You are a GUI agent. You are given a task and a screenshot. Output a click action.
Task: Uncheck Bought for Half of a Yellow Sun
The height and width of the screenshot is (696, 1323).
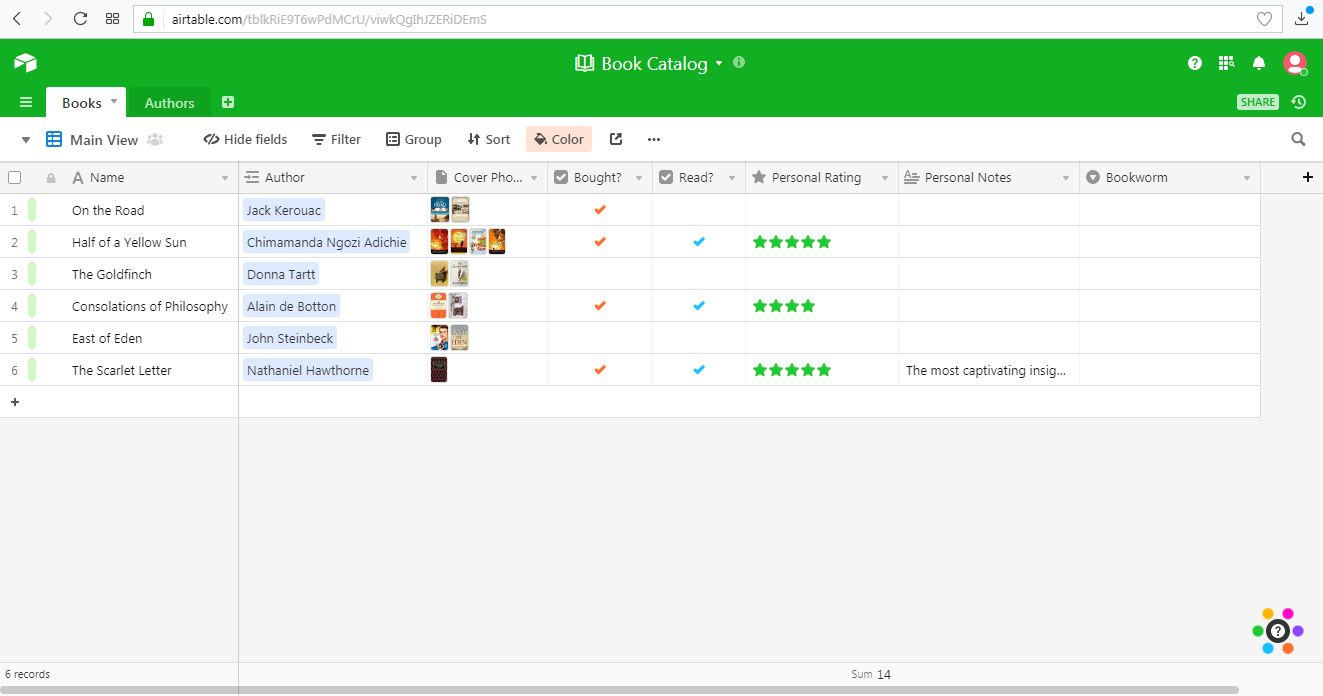point(600,242)
